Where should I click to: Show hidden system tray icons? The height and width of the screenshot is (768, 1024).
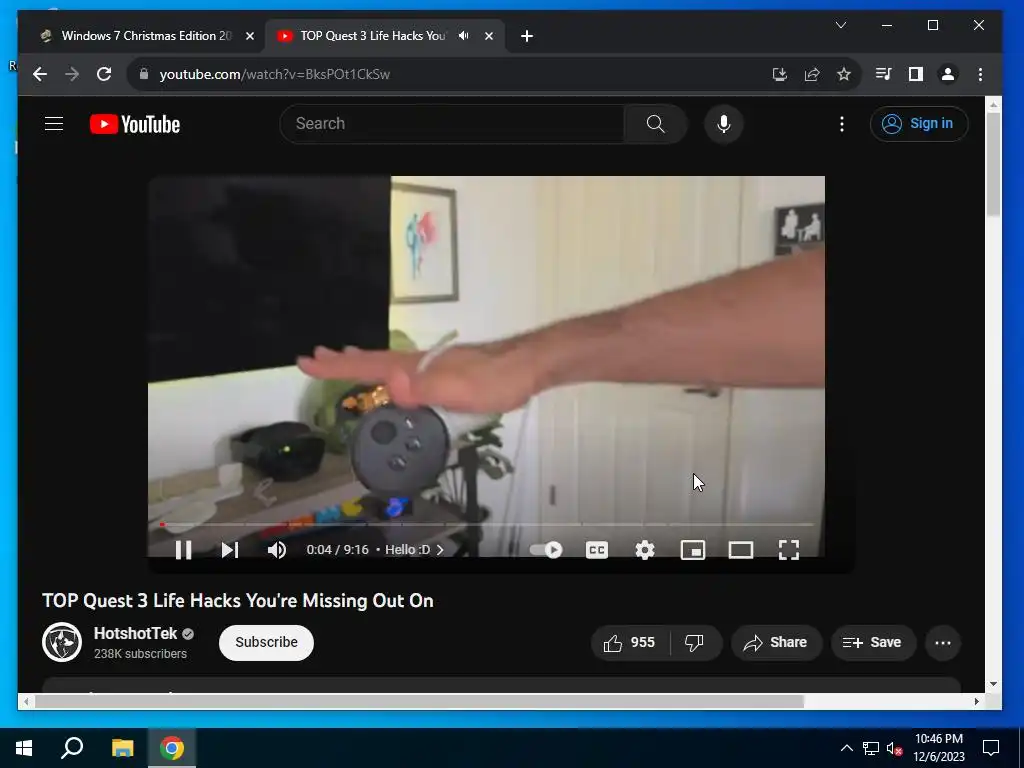(x=846, y=748)
